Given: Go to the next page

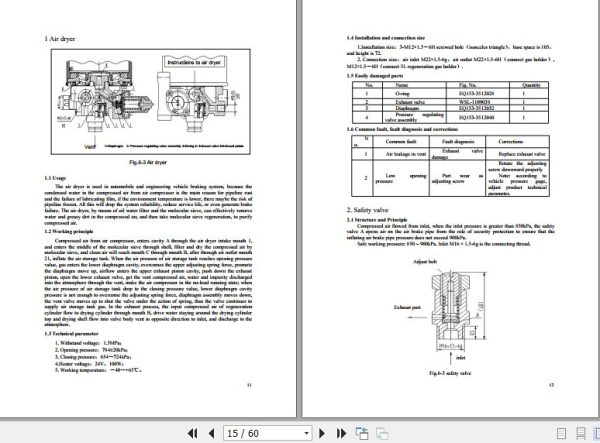Looking at the screenshot, I should click(322, 433).
